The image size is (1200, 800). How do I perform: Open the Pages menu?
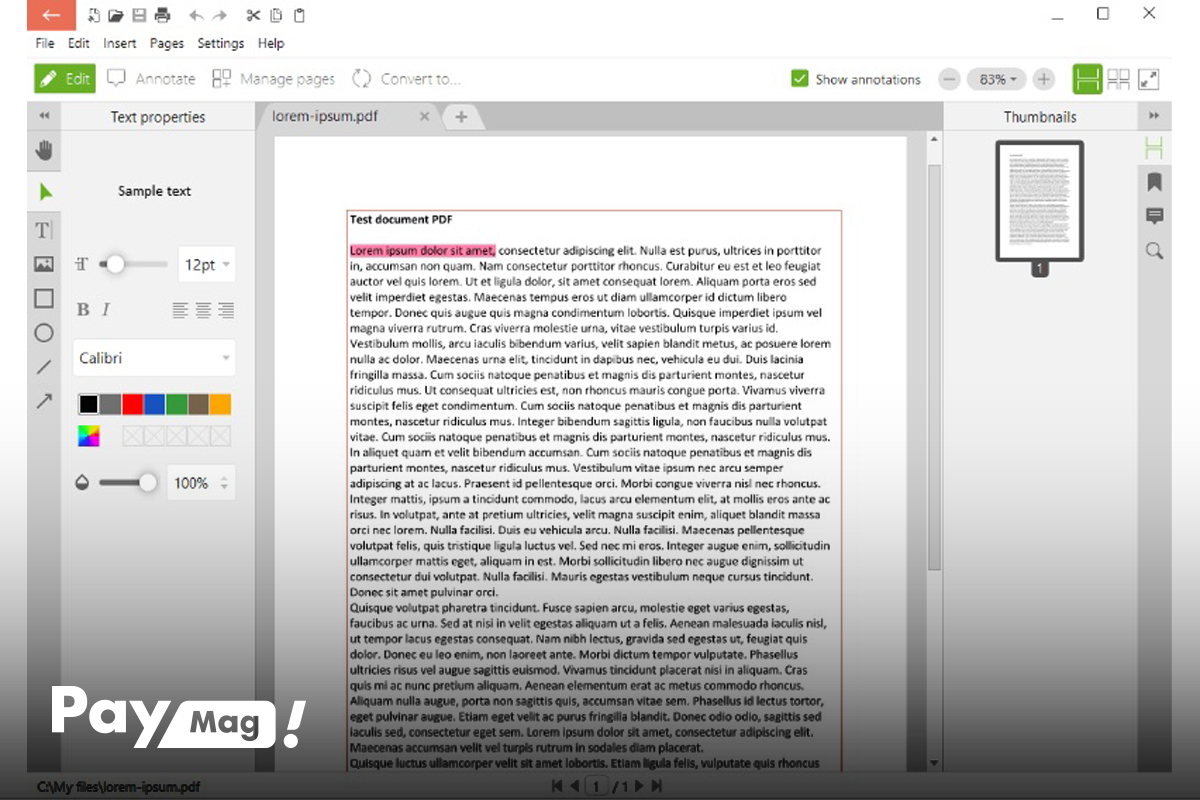pos(166,43)
